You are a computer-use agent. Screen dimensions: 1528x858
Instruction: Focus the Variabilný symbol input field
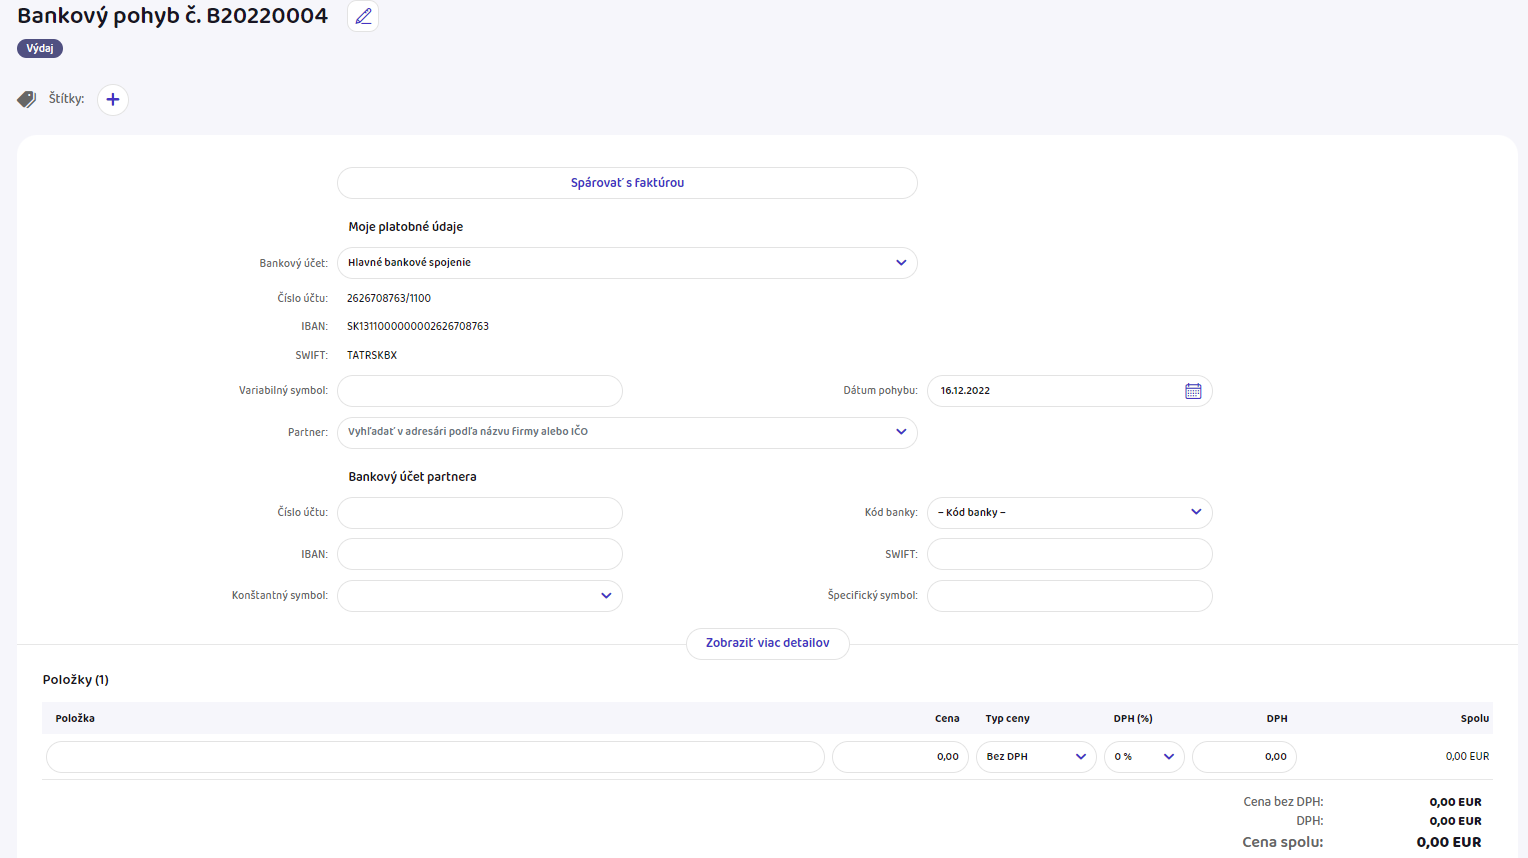click(480, 391)
